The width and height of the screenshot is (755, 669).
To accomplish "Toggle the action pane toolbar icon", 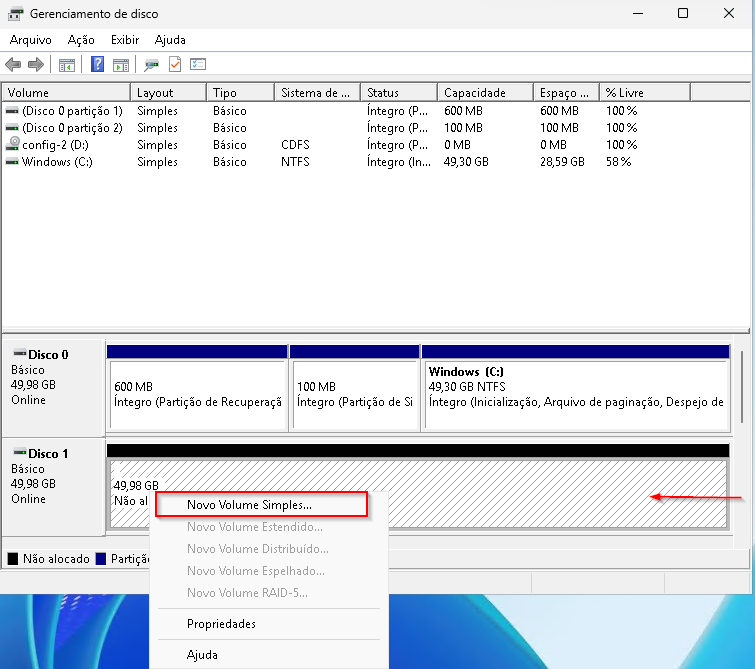I will click(x=121, y=65).
